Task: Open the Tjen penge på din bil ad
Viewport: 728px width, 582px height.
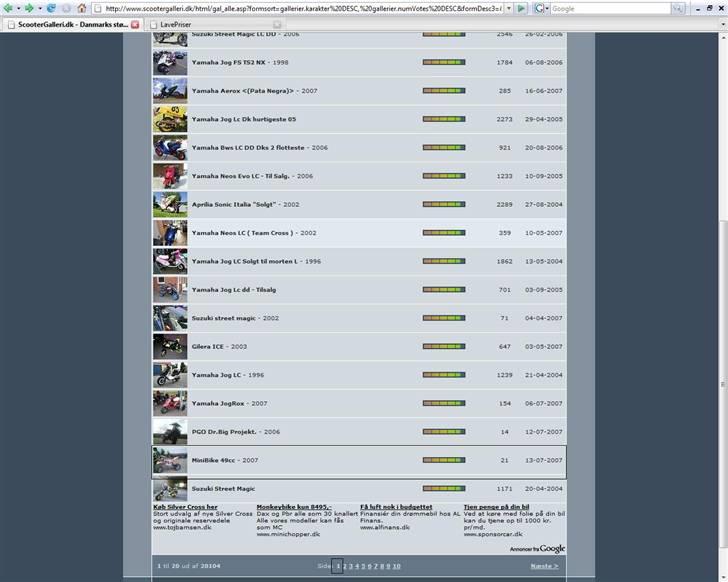Action: pyautogui.click(x=496, y=507)
